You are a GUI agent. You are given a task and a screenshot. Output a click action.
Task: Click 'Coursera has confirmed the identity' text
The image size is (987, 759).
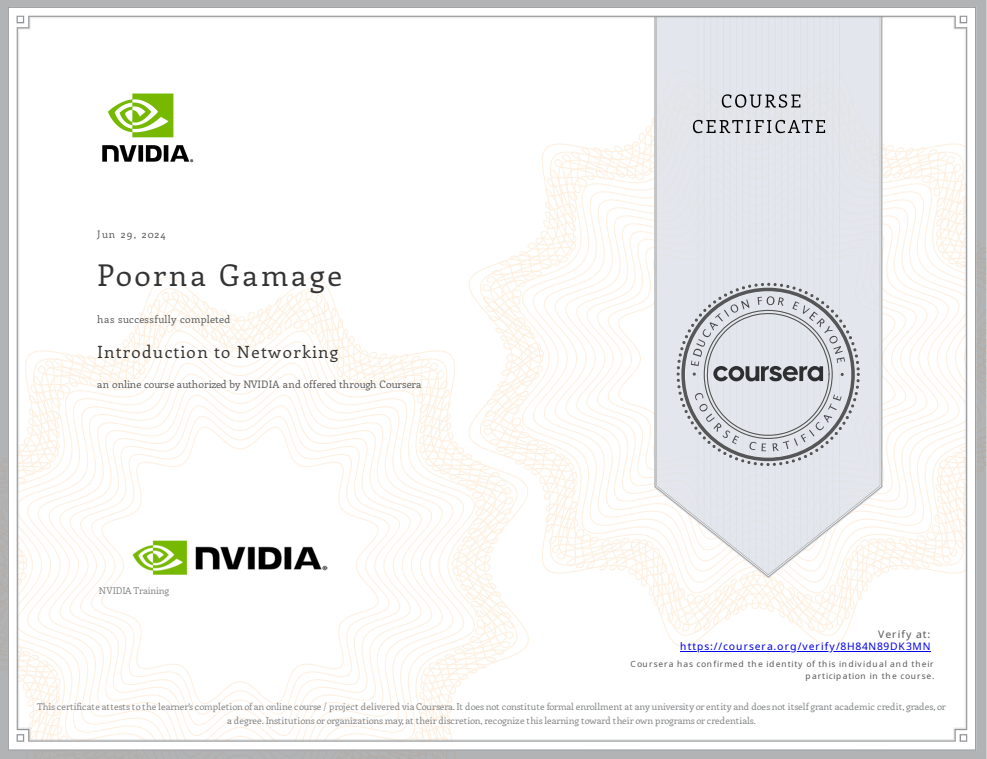[x=782, y=670]
